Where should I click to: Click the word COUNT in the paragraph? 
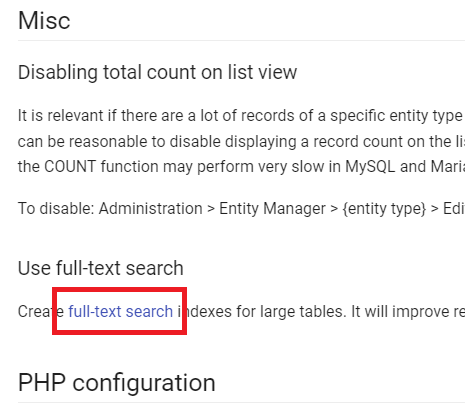tap(70, 166)
